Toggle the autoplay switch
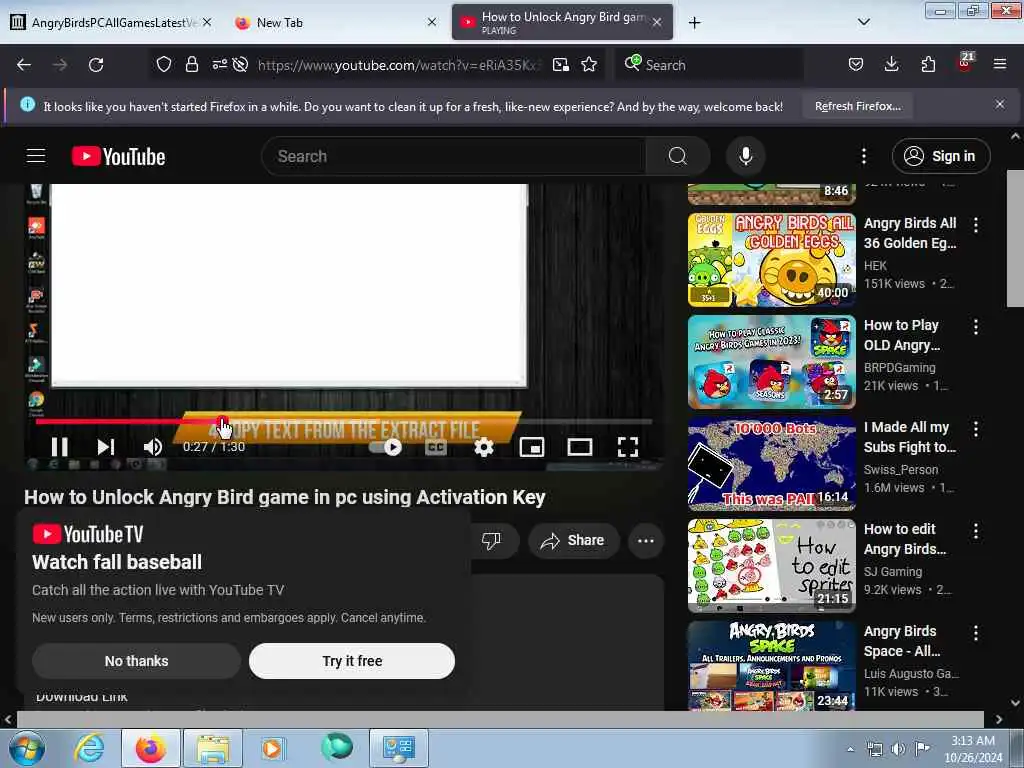This screenshot has width=1024, height=768. [x=385, y=447]
